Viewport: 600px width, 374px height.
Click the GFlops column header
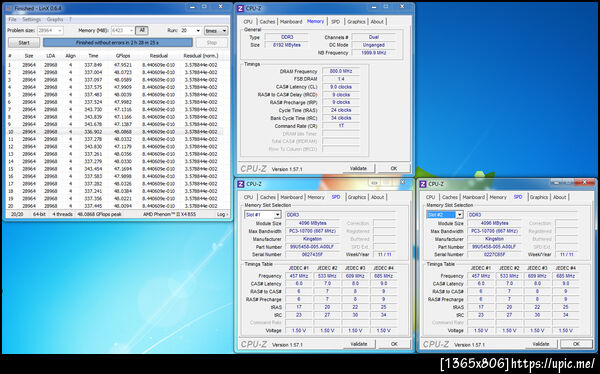coord(123,56)
